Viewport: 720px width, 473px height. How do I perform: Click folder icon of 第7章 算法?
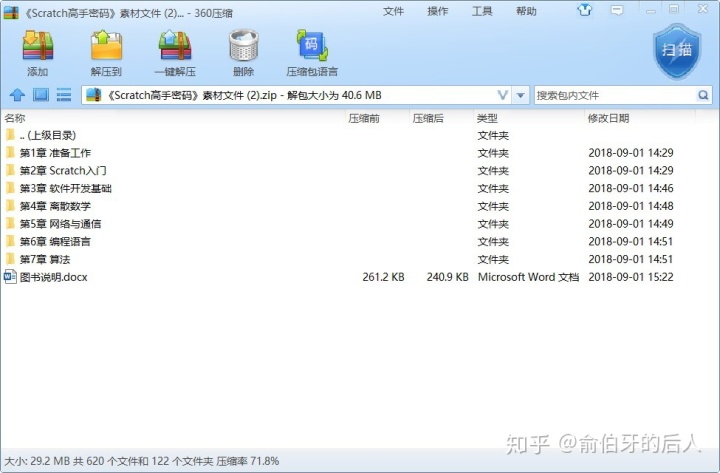point(10,259)
